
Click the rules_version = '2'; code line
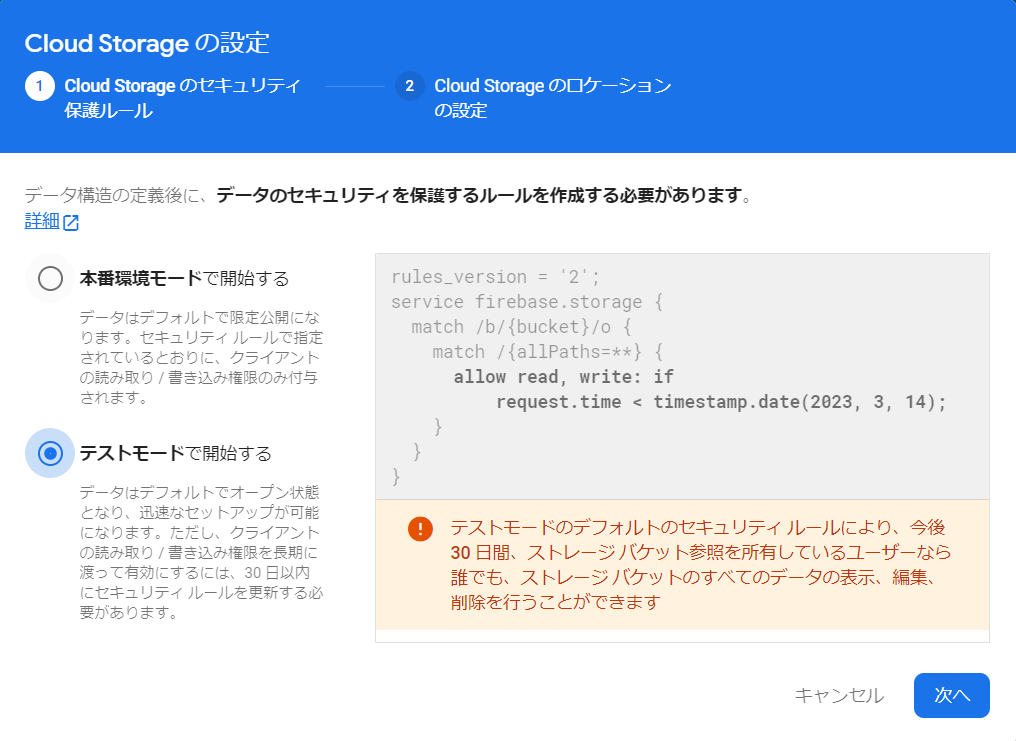[495, 277]
